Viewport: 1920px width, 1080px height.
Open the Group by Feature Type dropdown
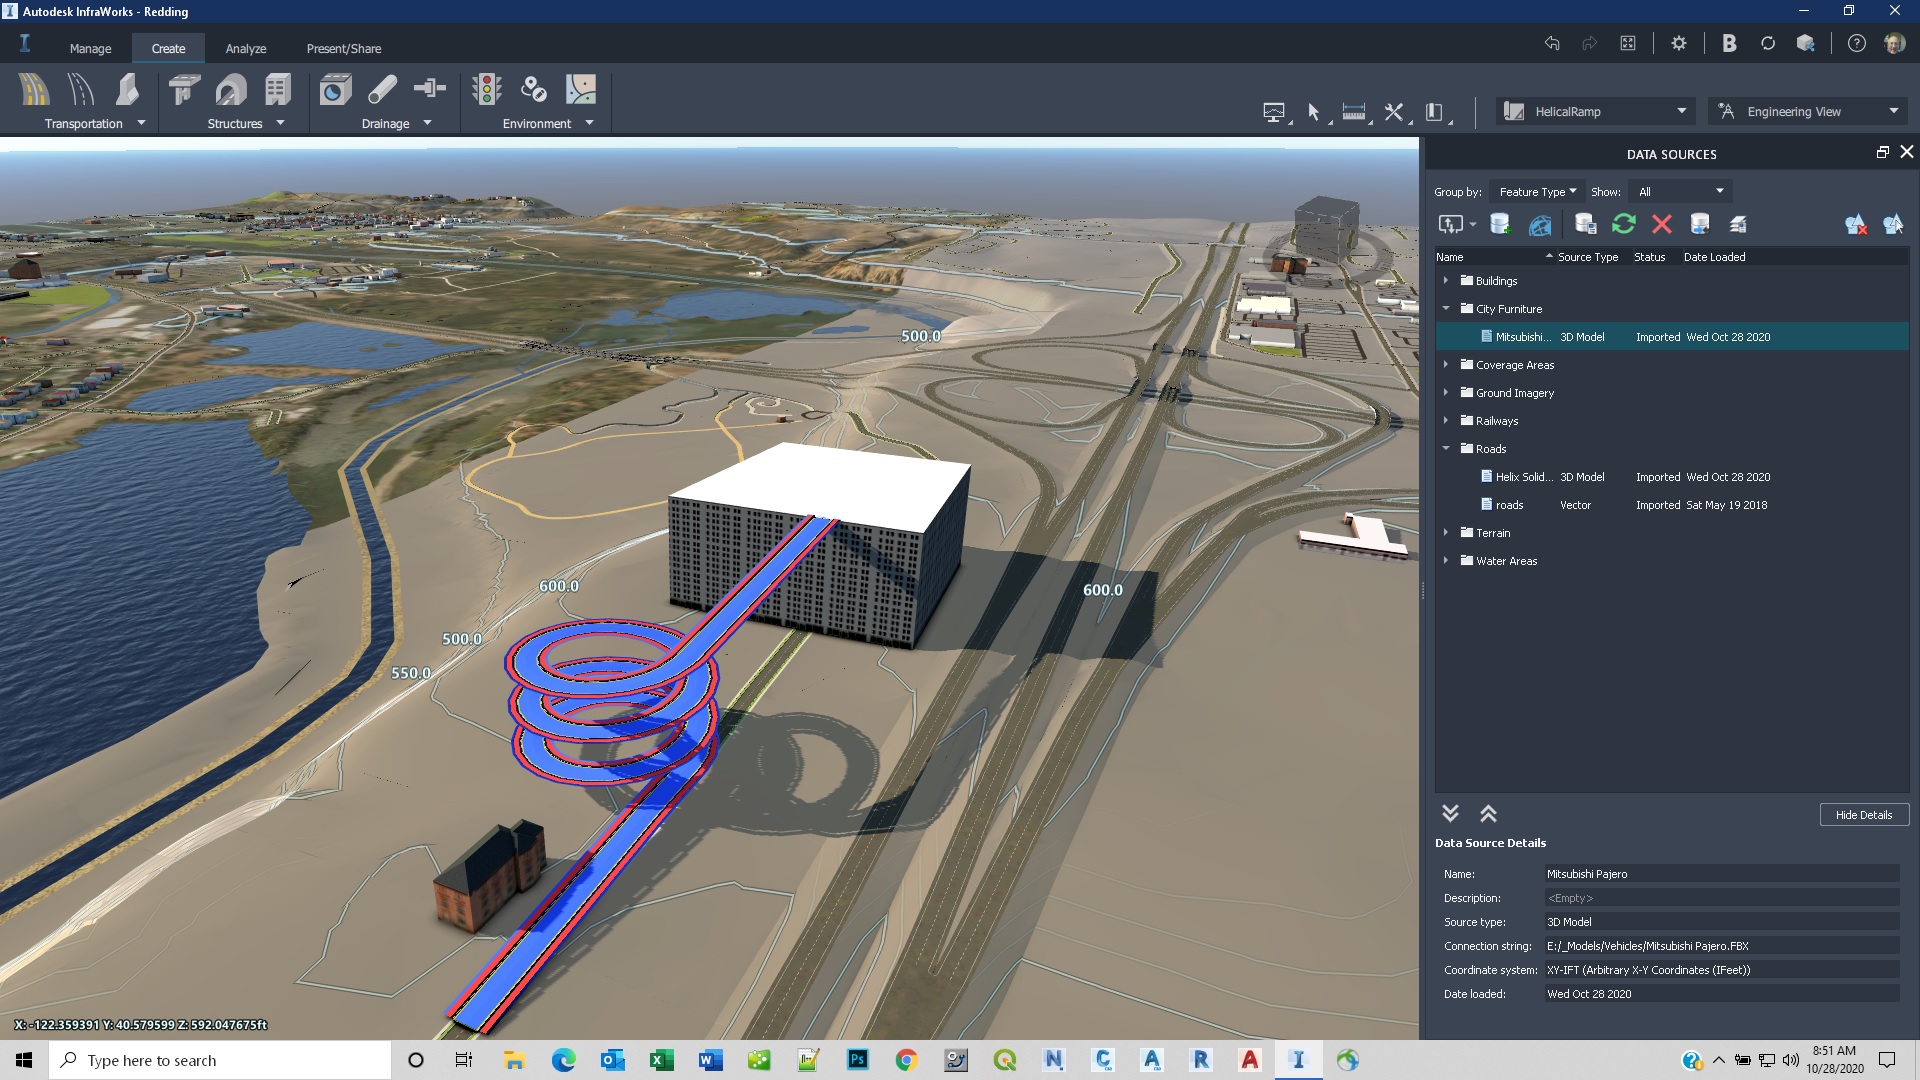coord(1537,191)
